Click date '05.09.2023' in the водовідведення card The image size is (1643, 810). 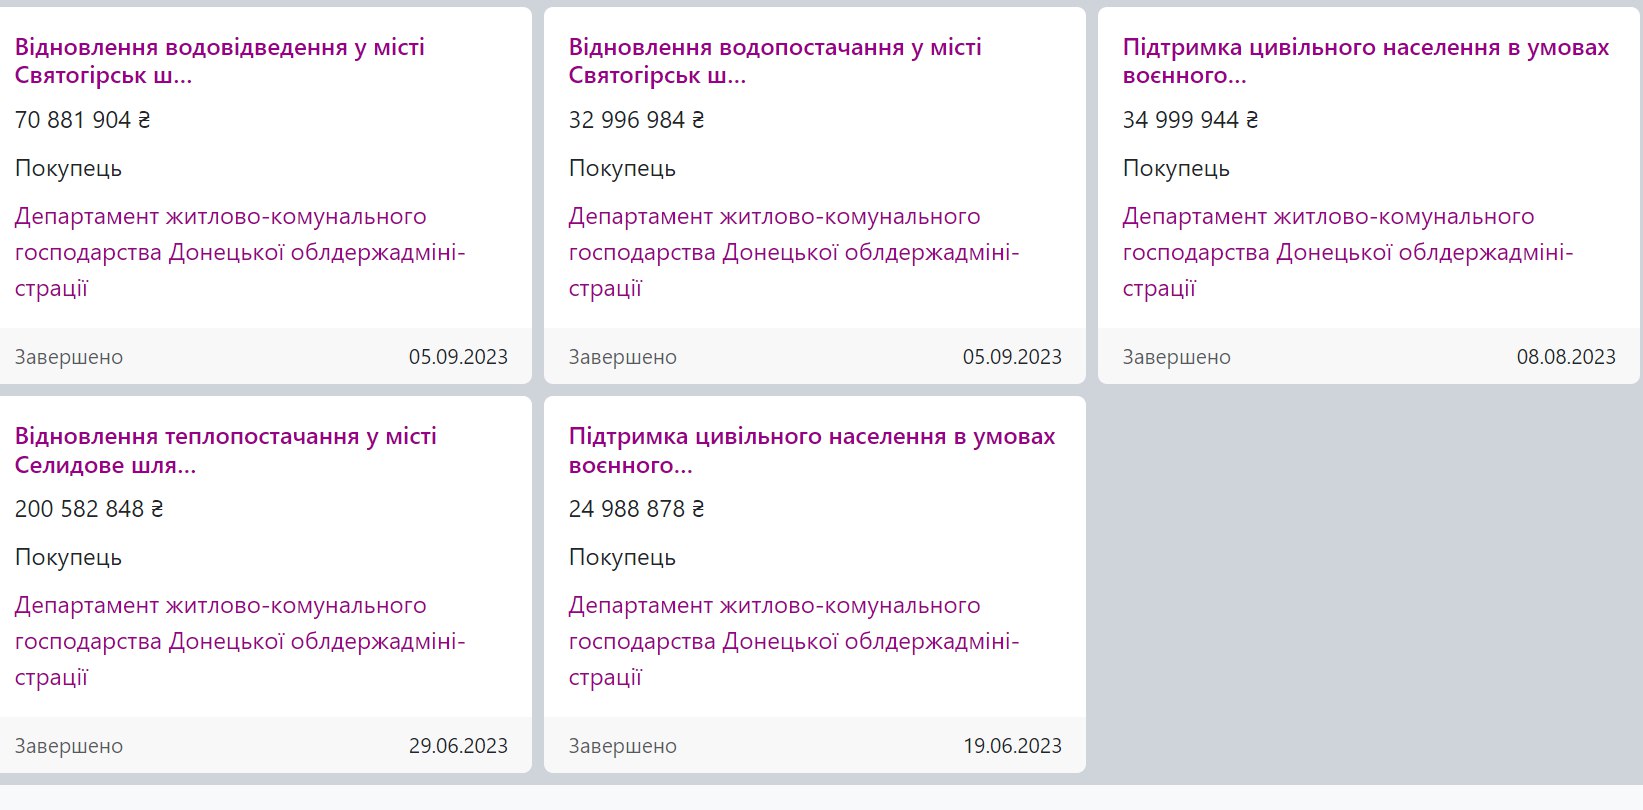[458, 357]
